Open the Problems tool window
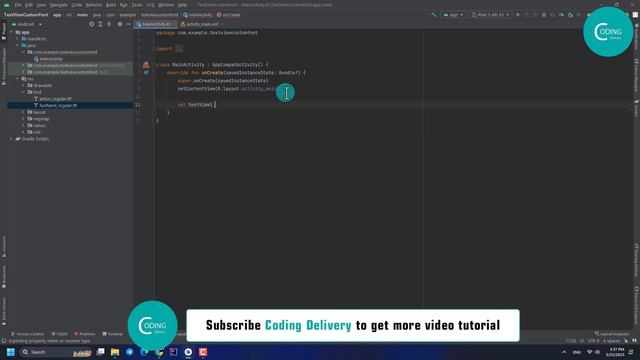Screen dimensions: 640x360 tap(84, 334)
